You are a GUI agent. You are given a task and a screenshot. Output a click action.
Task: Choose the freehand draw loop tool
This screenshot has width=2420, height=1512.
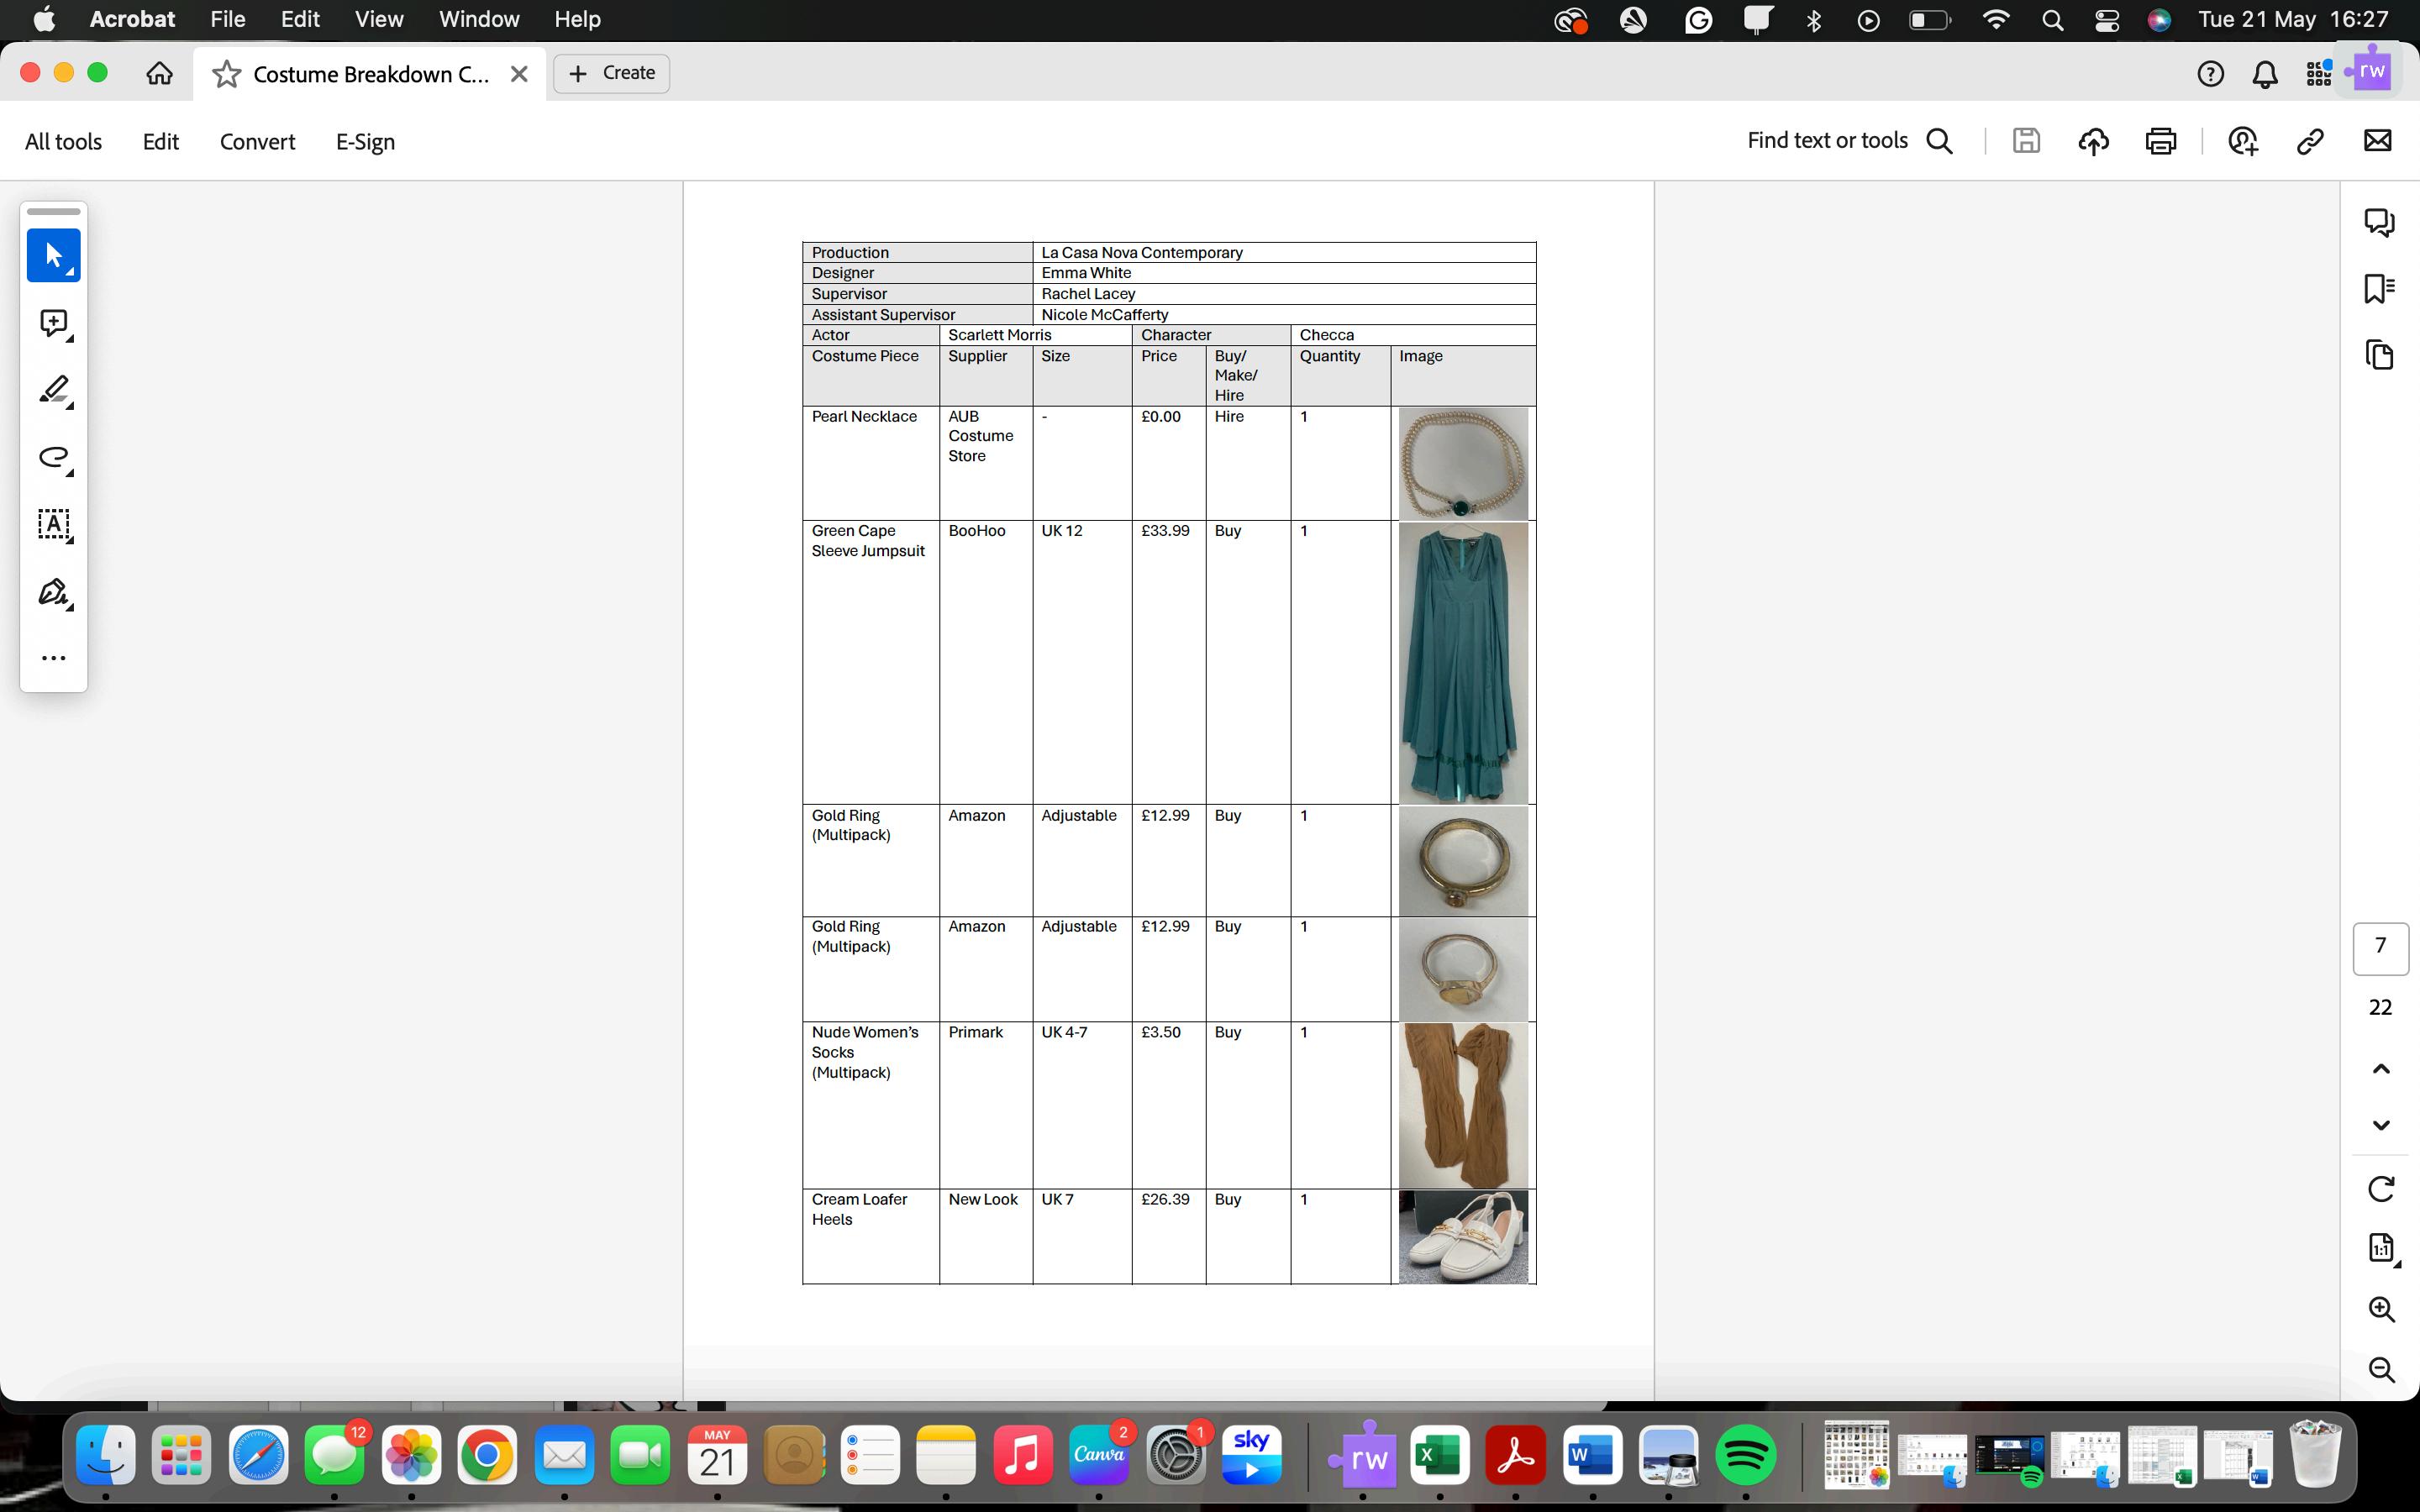tap(53, 457)
